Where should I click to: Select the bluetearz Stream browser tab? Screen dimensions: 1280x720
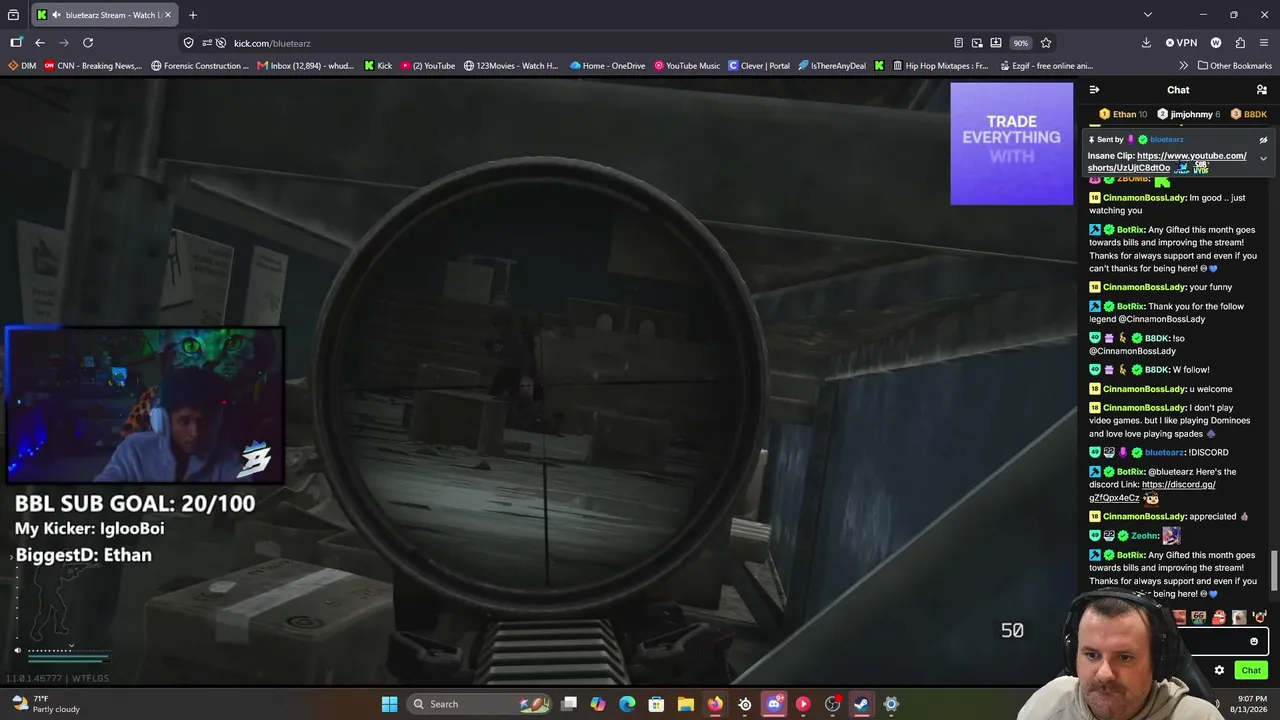[105, 15]
